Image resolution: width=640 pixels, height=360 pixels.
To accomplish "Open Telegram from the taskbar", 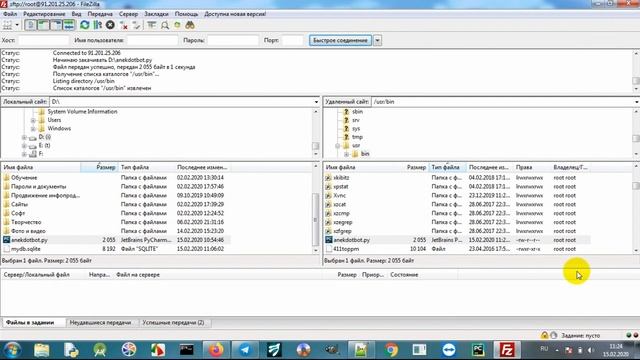I will click(245, 350).
